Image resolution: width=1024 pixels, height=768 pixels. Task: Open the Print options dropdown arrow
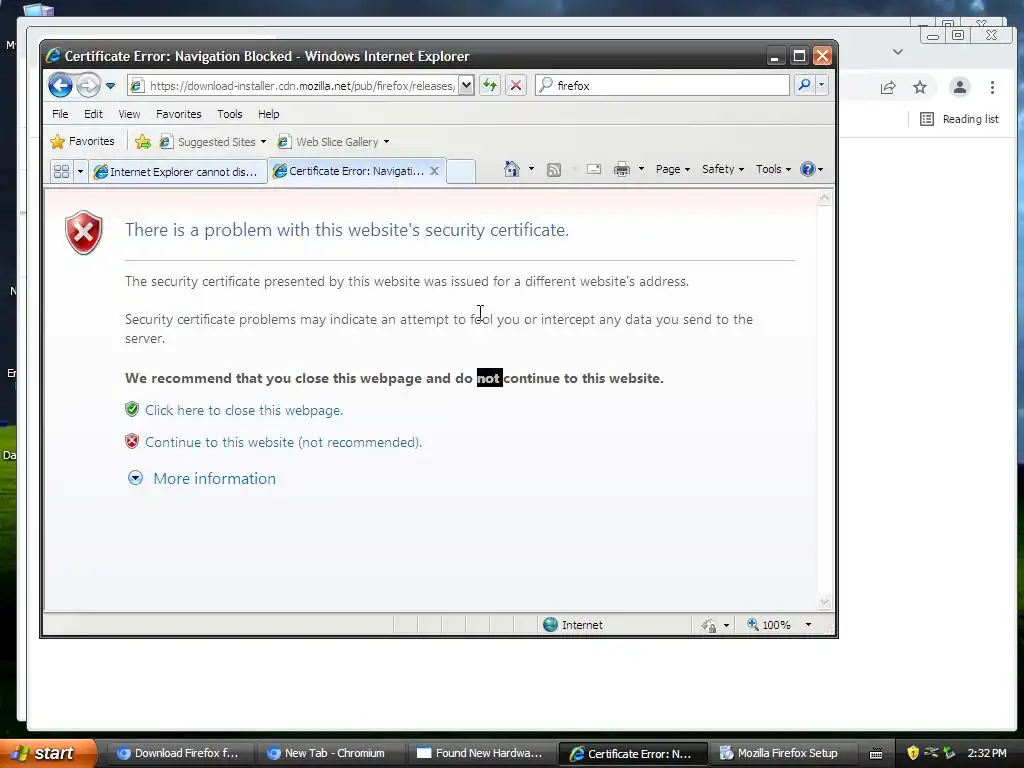pos(641,169)
